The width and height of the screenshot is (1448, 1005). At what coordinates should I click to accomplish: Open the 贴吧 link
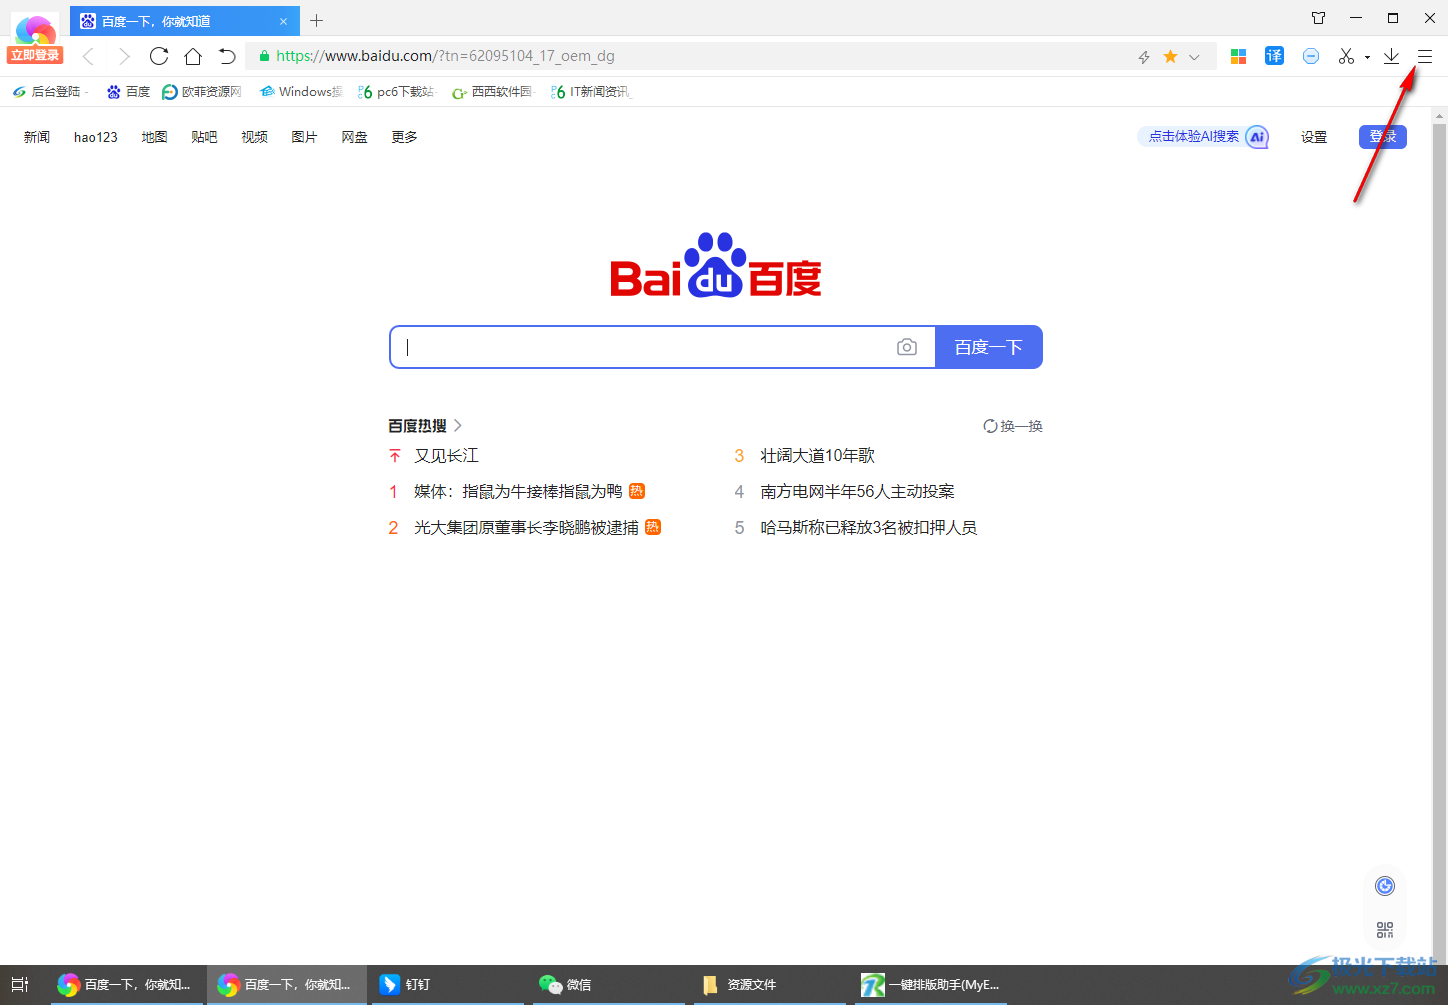[204, 137]
